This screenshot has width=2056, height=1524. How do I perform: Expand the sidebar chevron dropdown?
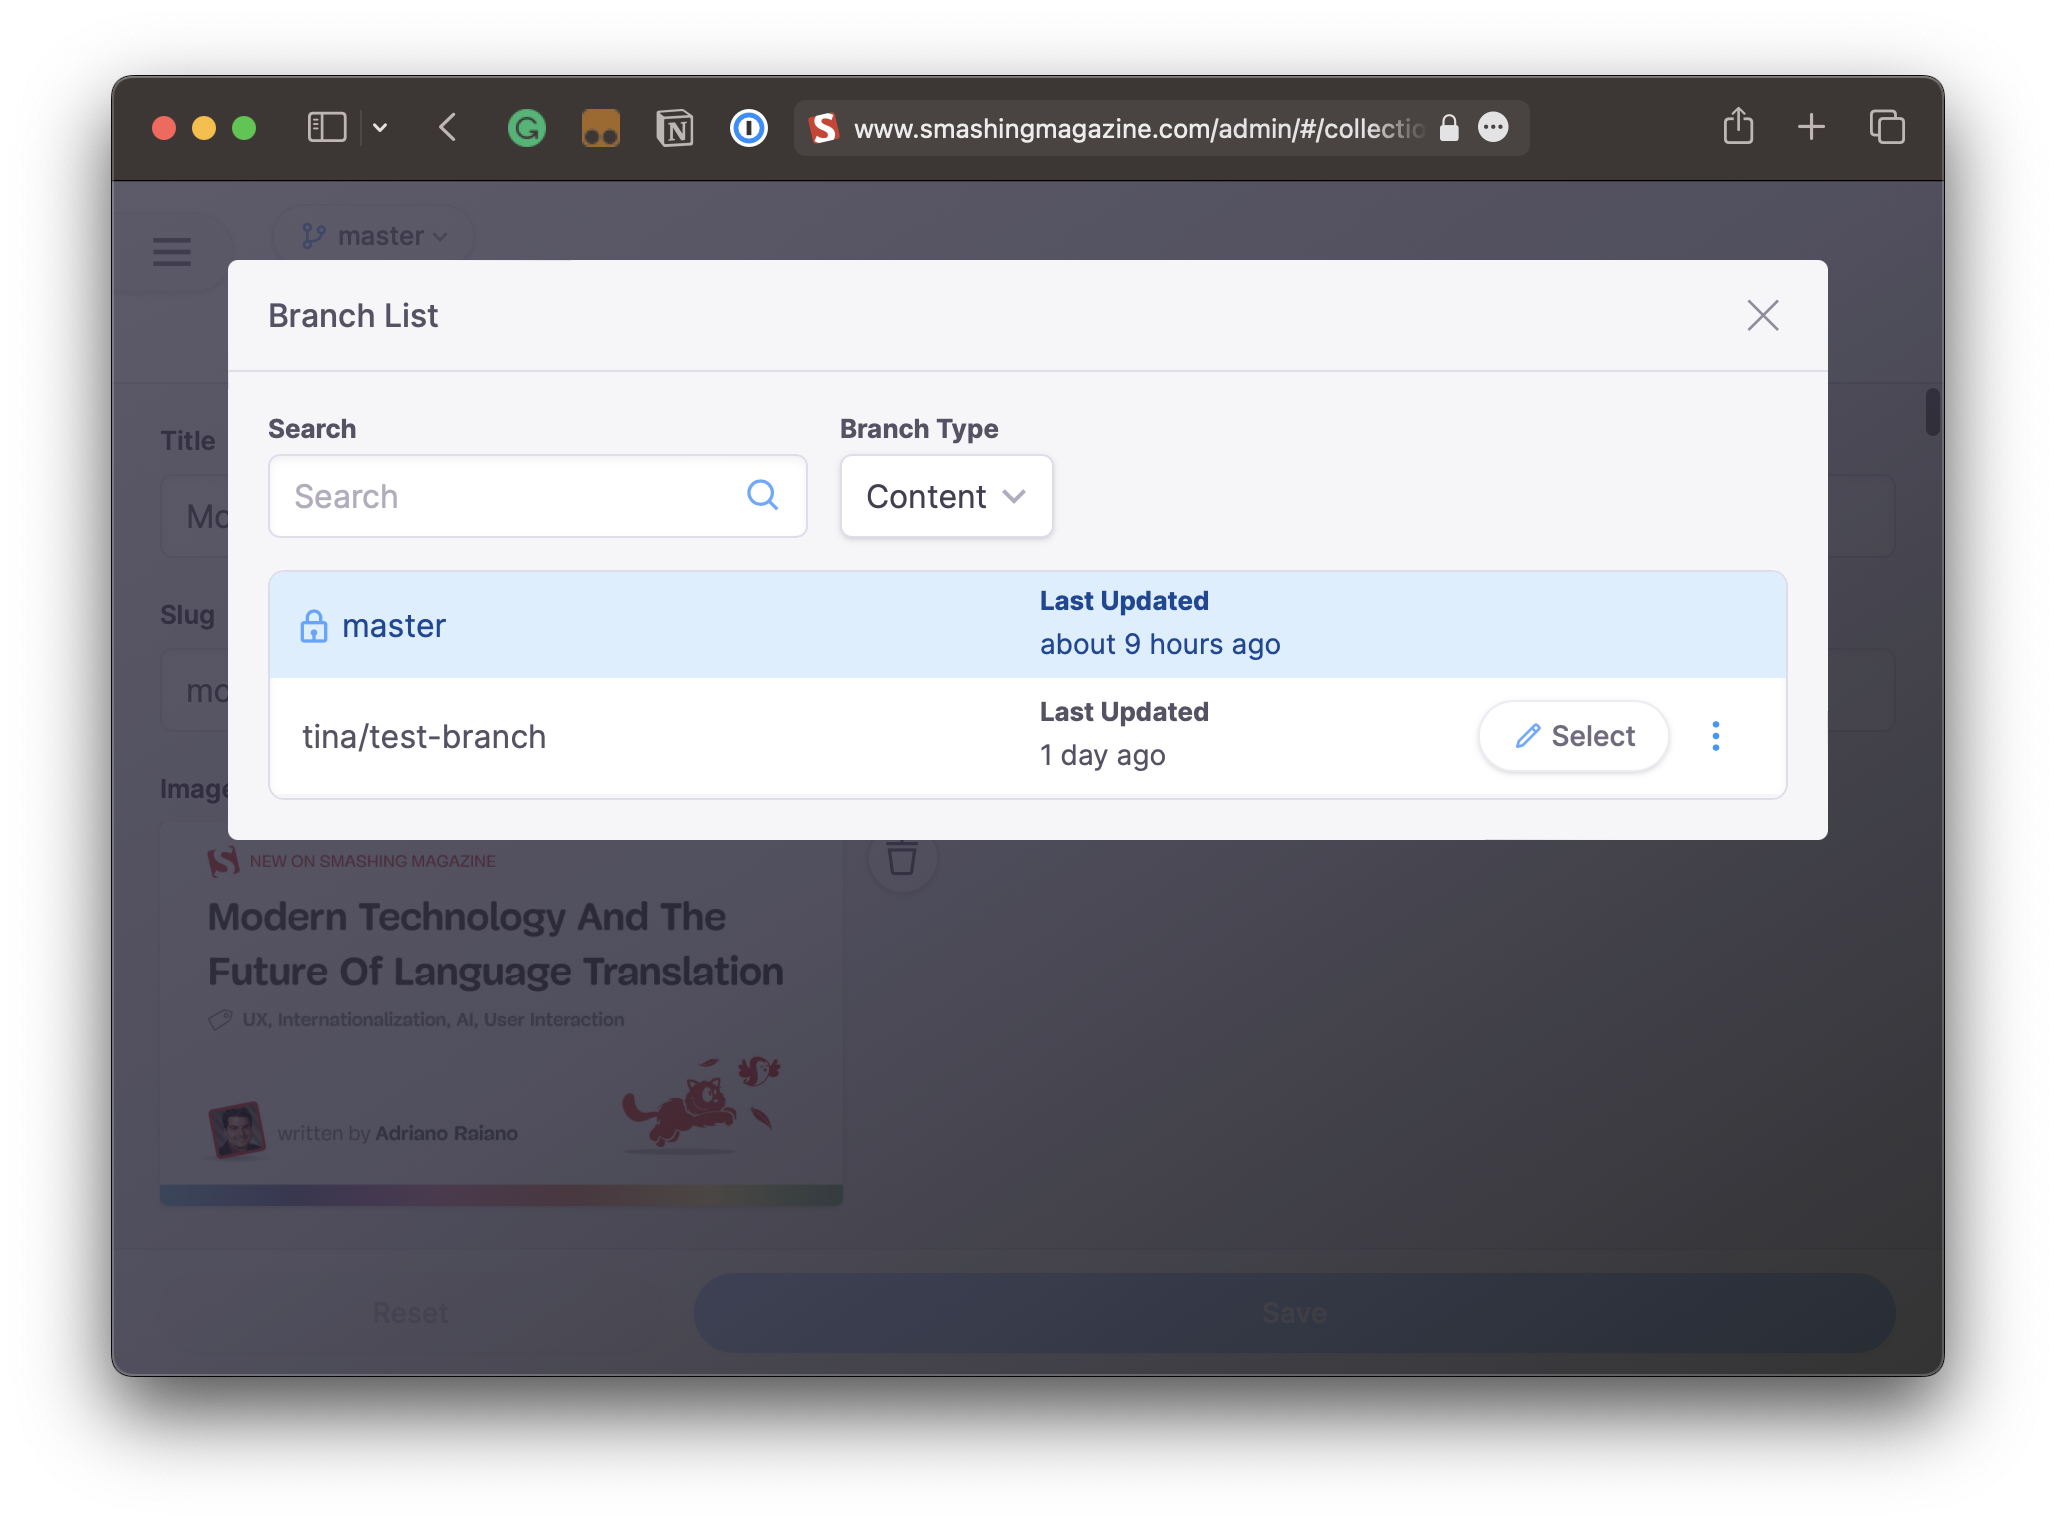click(380, 128)
